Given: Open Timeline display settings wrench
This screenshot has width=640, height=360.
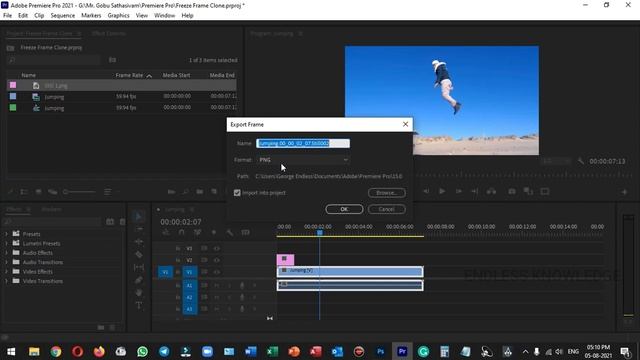Looking at the screenshot, I should pyautogui.click(x=230, y=232).
